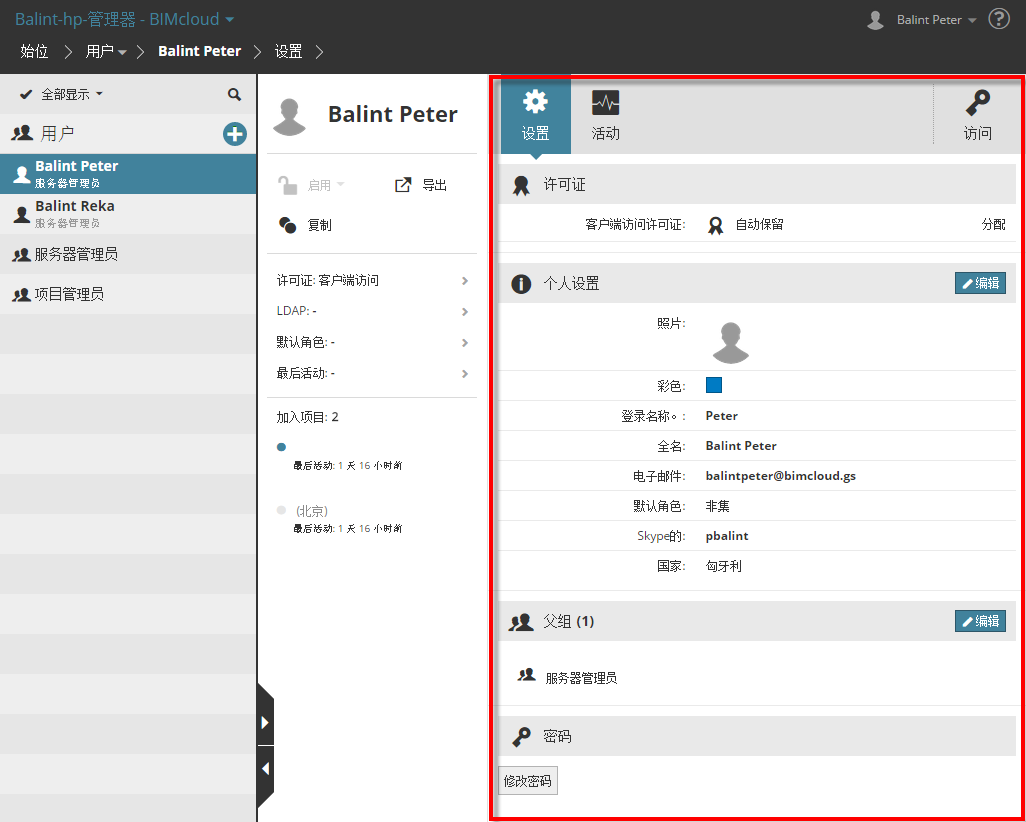Expand the LDAP row chevron

click(465, 312)
